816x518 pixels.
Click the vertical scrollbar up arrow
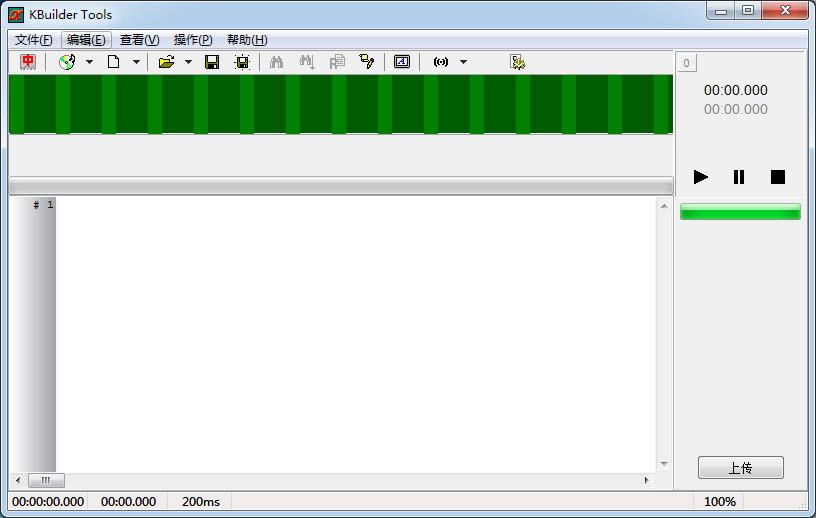click(664, 206)
